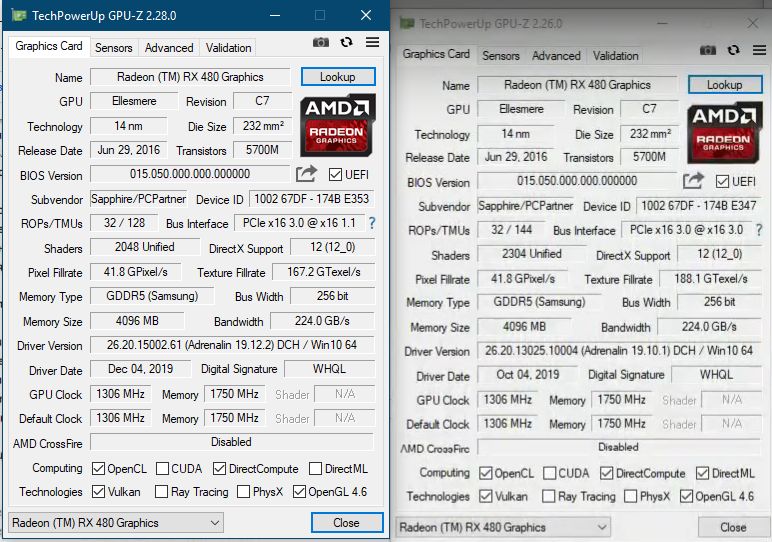
Task: Click the Oct 04, 2019 driver date value
Action: click(x=527, y=375)
